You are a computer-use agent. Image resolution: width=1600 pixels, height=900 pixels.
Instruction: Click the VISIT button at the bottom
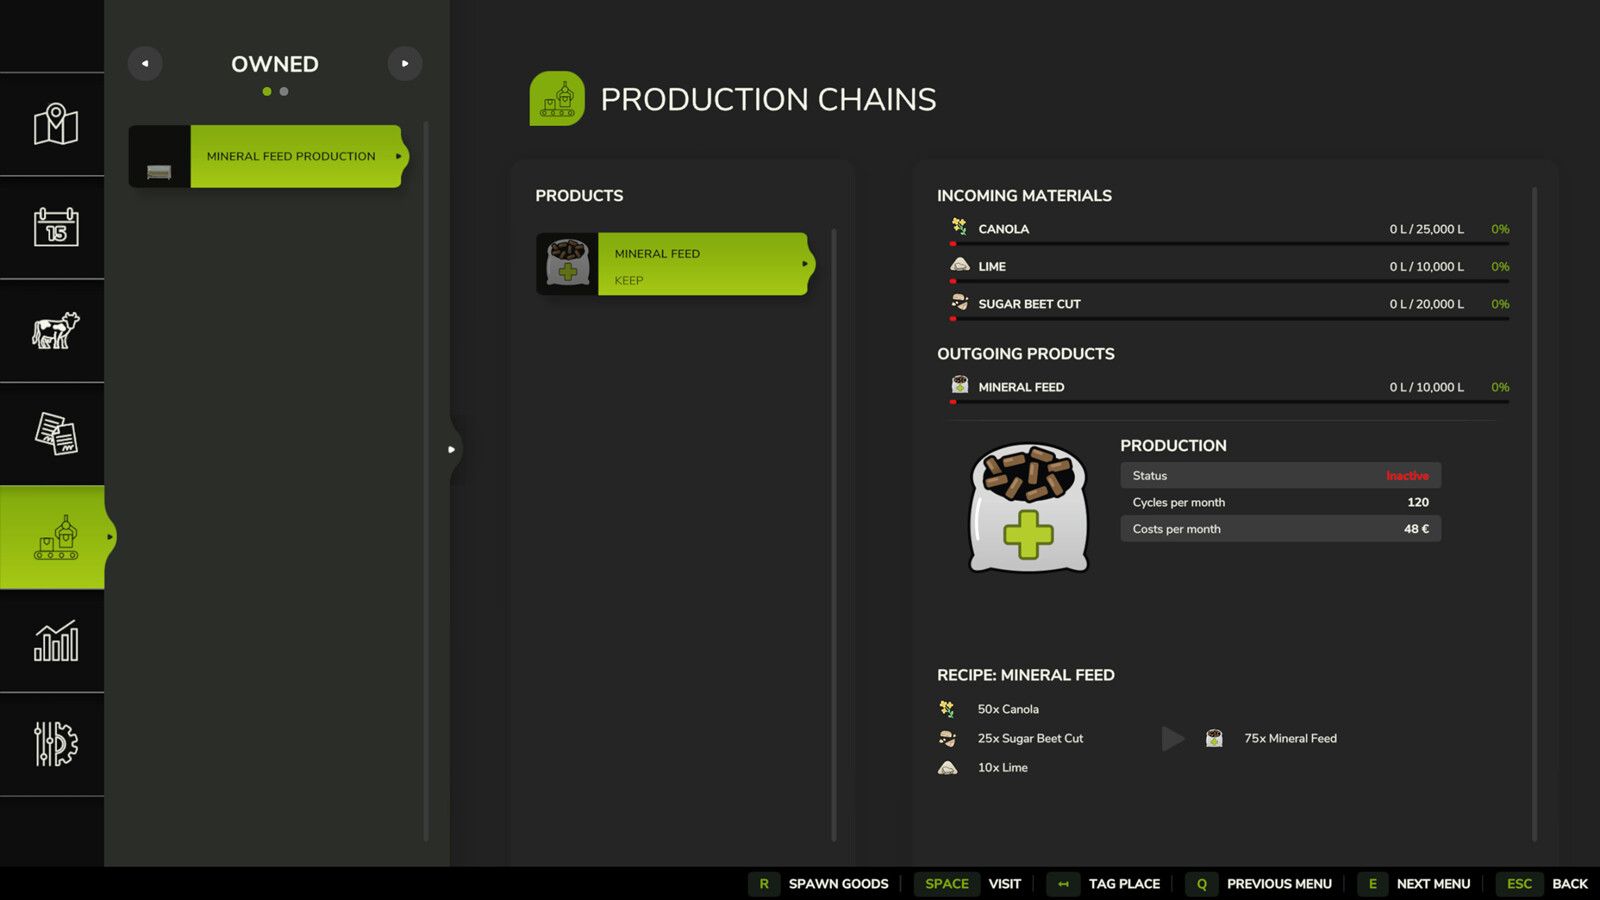[x=1004, y=884]
